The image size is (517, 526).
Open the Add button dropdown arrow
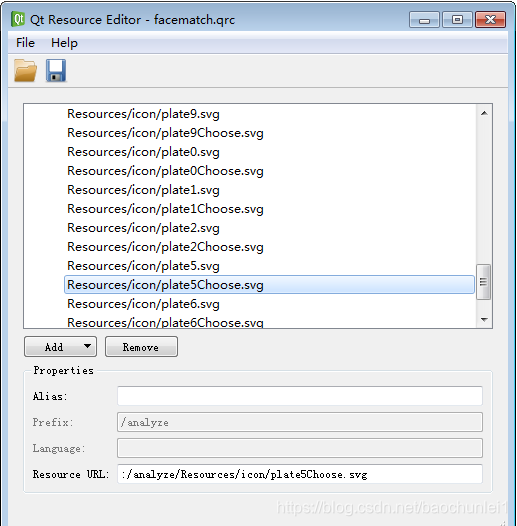click(x=87, y=346)
